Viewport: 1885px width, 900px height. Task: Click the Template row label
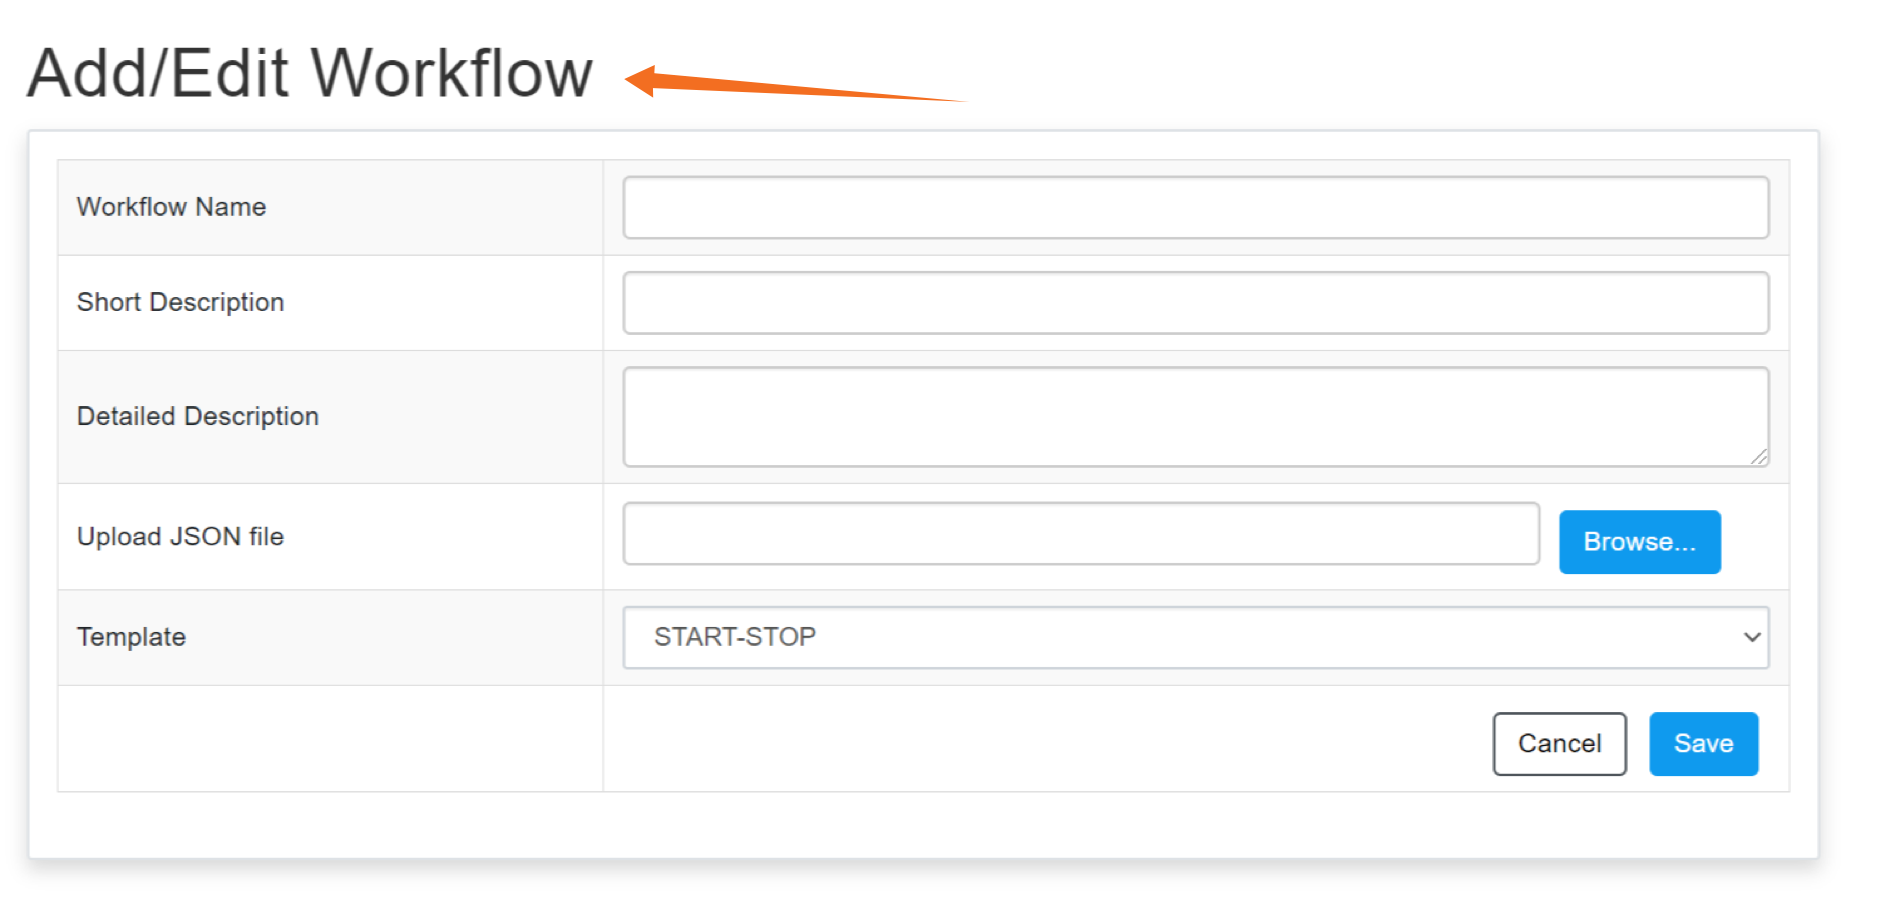[130, 637]
